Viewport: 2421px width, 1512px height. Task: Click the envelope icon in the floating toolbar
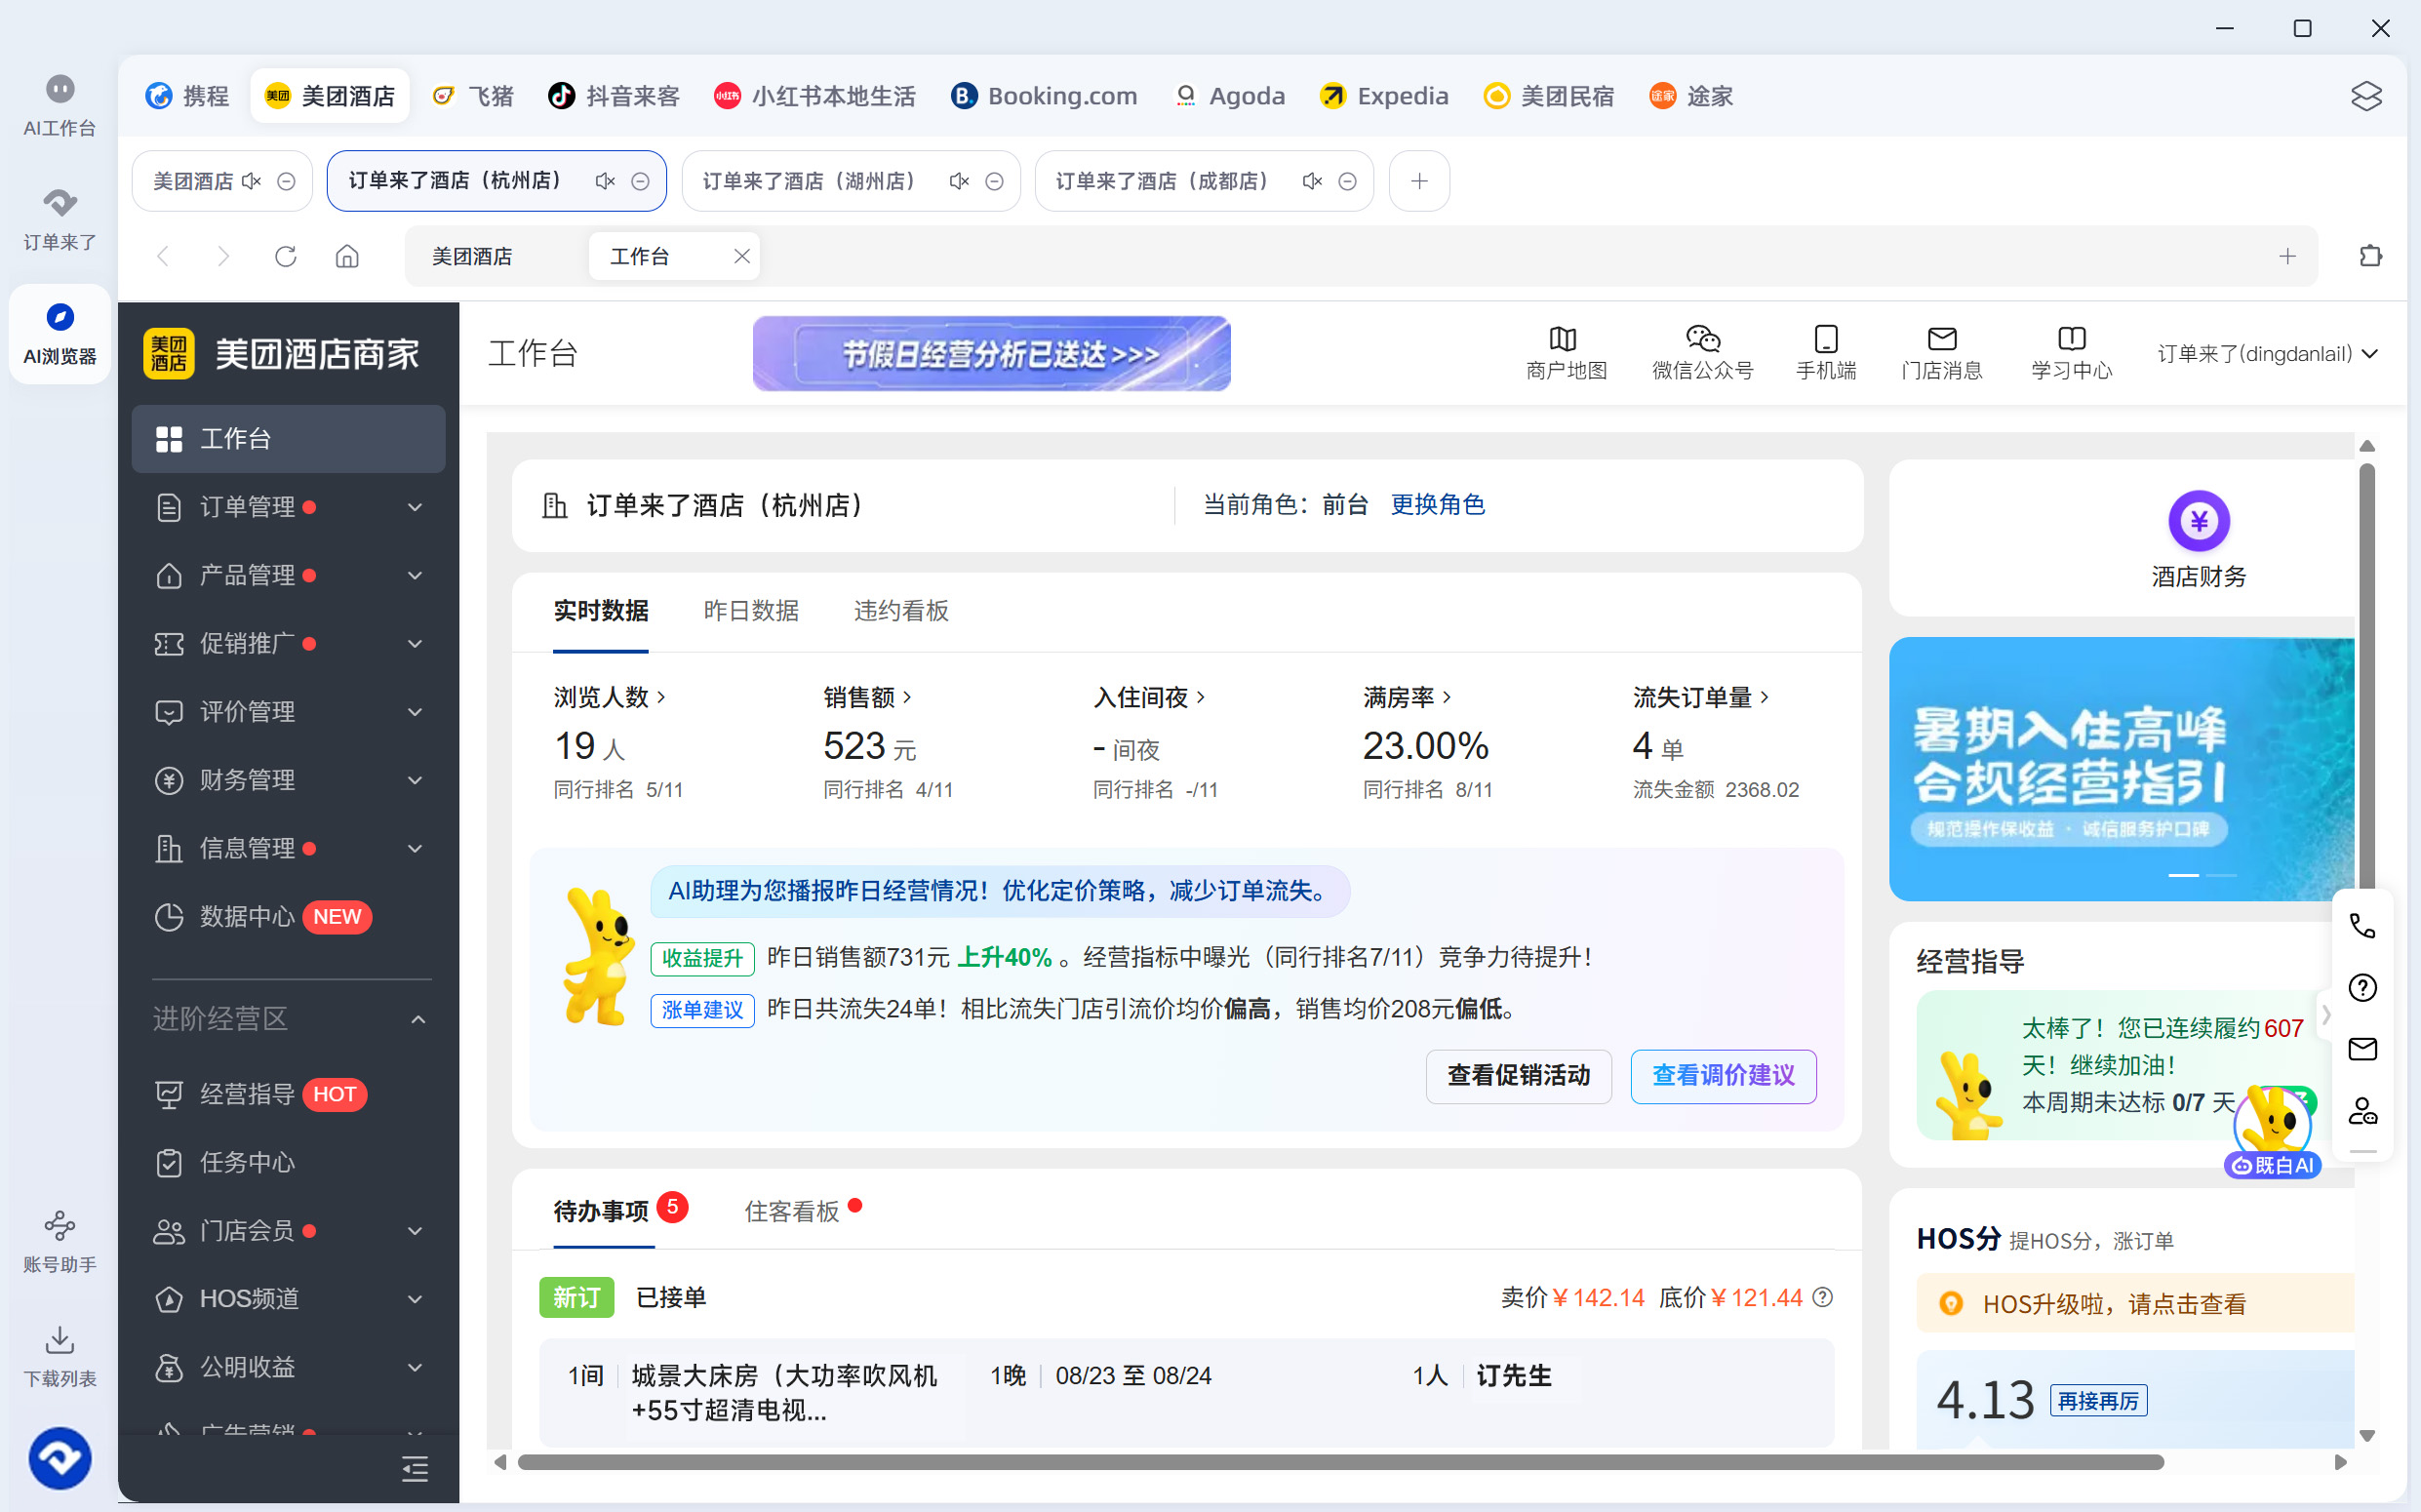pos(2362,1049)
